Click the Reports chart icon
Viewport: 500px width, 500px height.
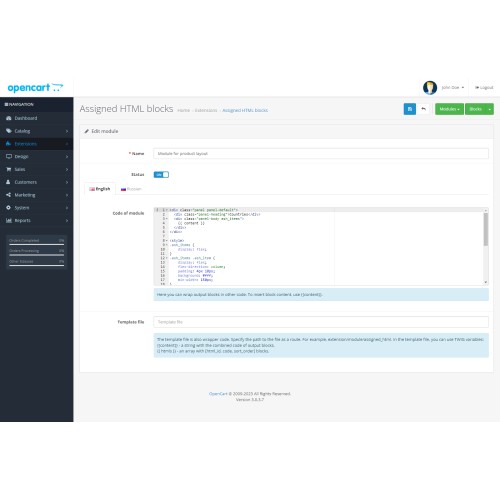9,220
